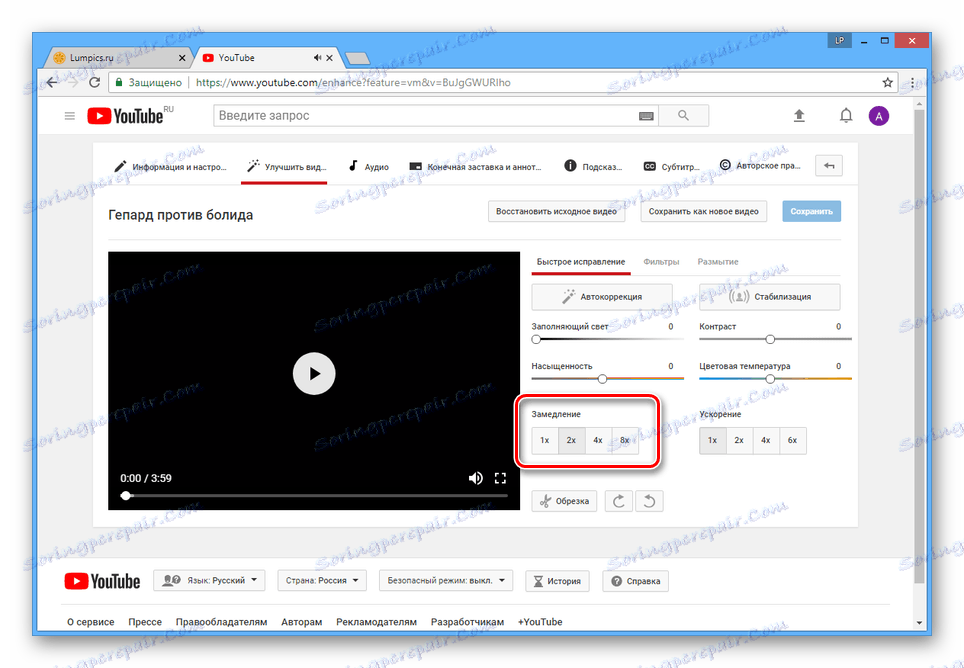
Task: Mute the video player volume
Action: (x=476, y=478)
